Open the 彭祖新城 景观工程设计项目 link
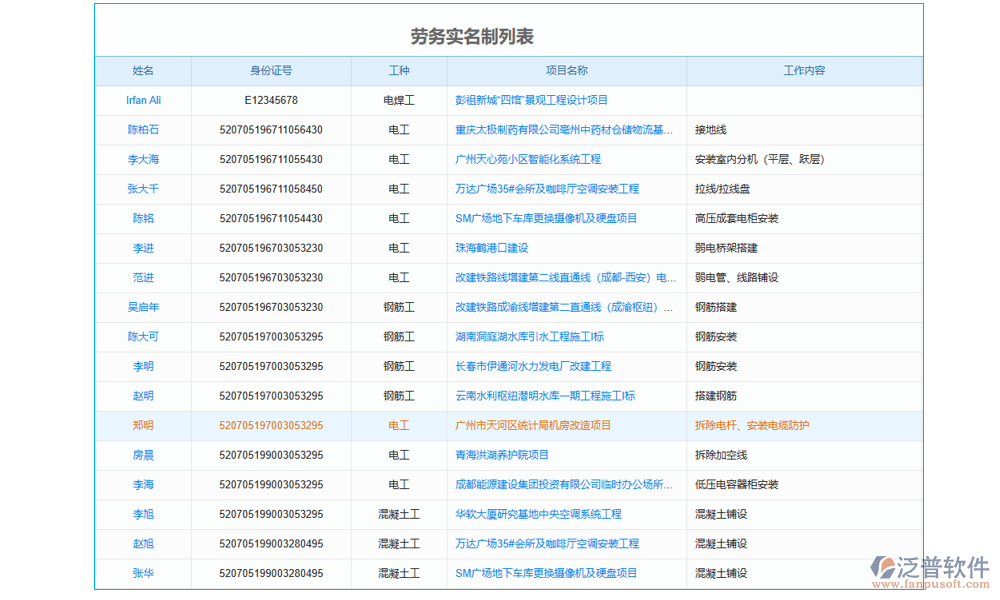This screenshot has width=1000, height=600. 531,101
